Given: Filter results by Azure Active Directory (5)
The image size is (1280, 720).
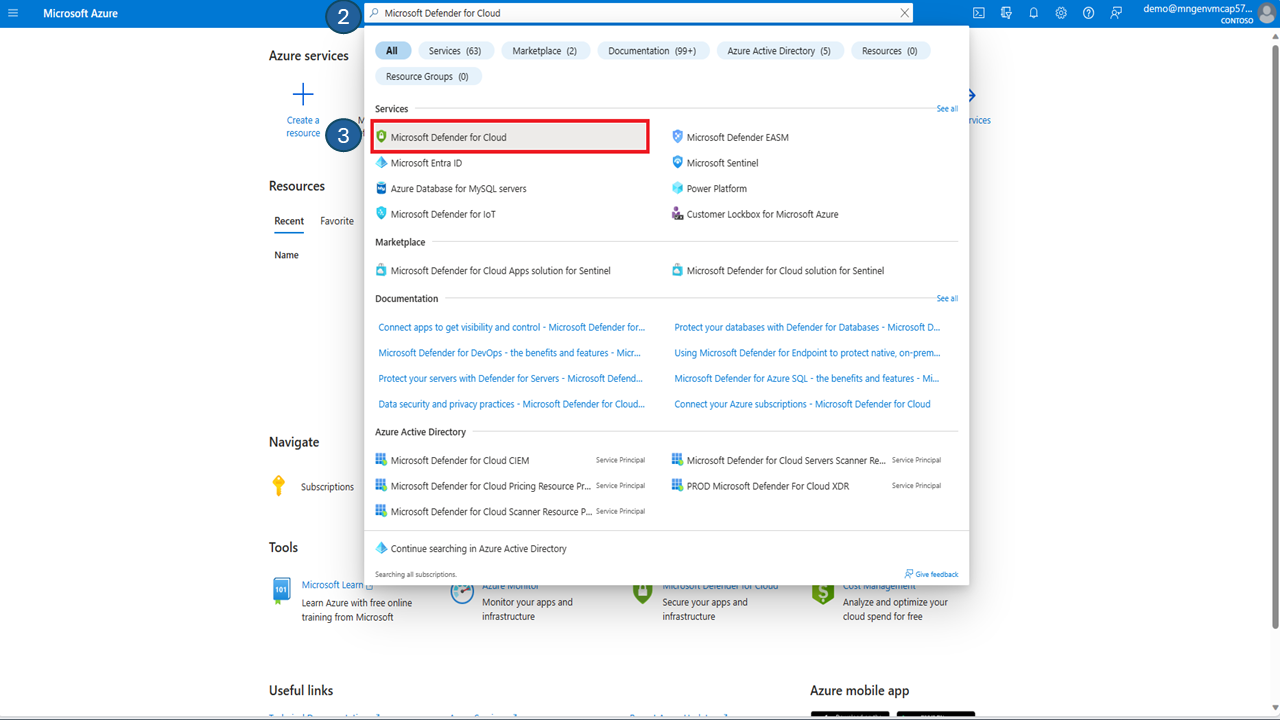Looking at the screenshot, I should [779, 51].
